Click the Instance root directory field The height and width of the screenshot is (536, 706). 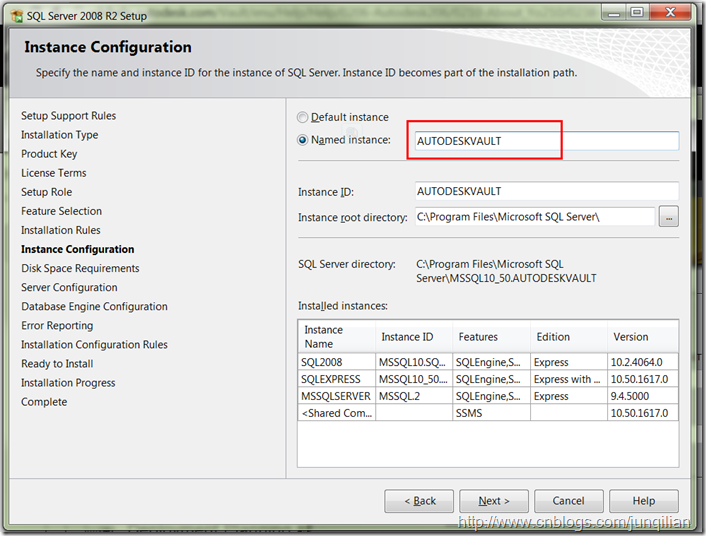click(534, 217)
